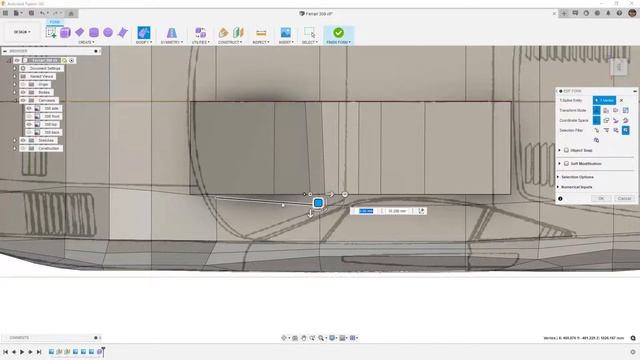Show the 358 back canvas
The width and height of the screenshot is (640, 360).
29,132
